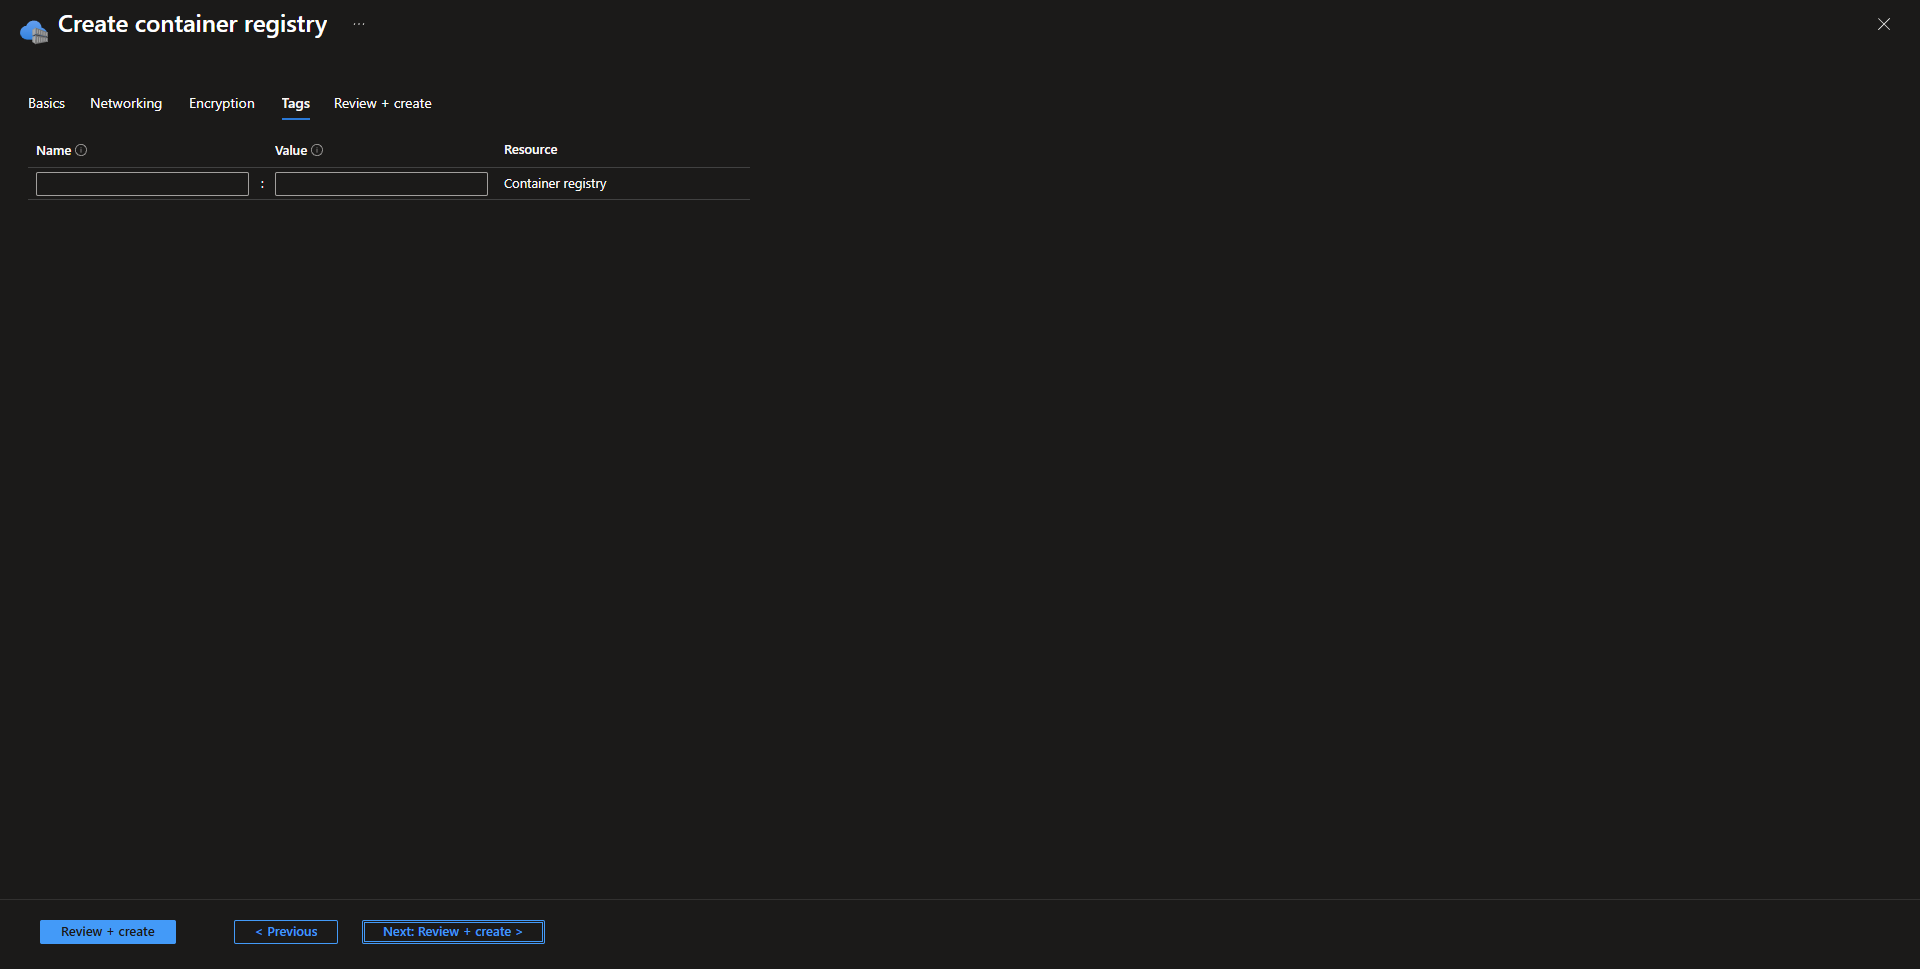The width and height of the screenshot is (1920, 969).
Task: Open the ellipsis more options menu
Action: pos(359,24)
